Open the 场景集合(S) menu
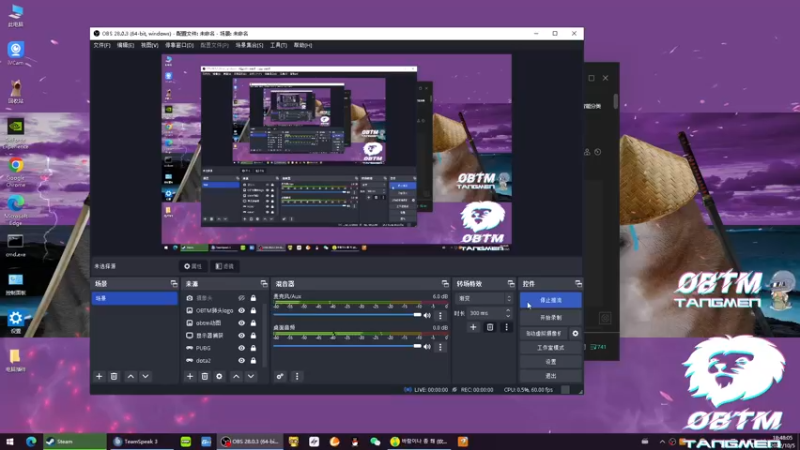The image size is (800, 450). click(x=249, y=45)
